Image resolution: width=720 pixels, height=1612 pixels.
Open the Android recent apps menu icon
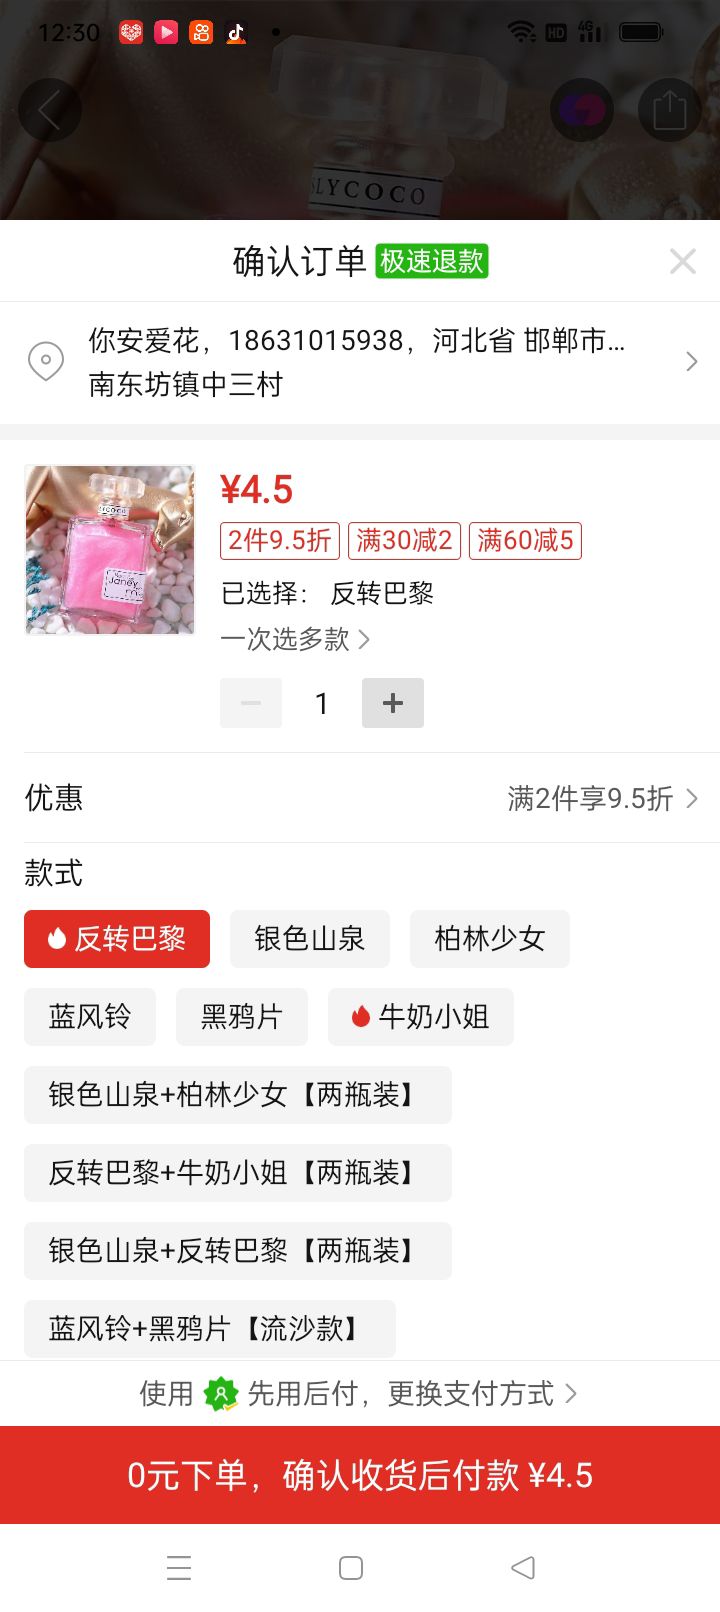click(179, 1567)
